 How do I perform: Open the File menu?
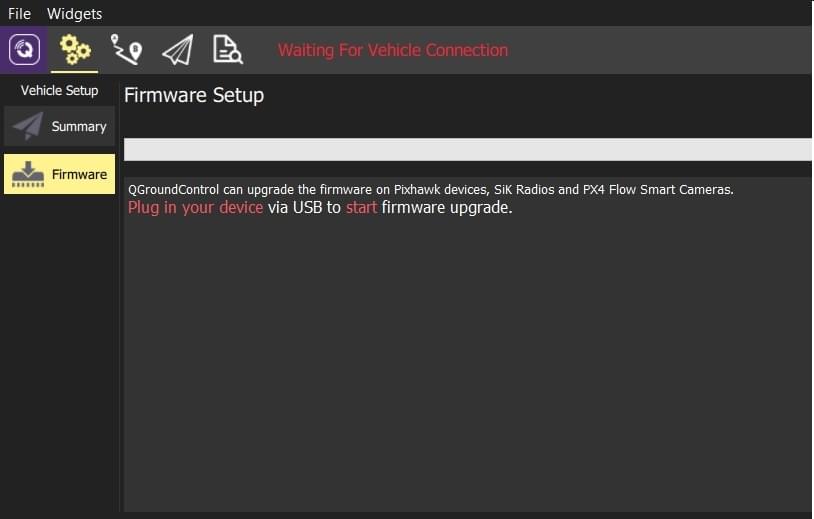coord(19,13)
